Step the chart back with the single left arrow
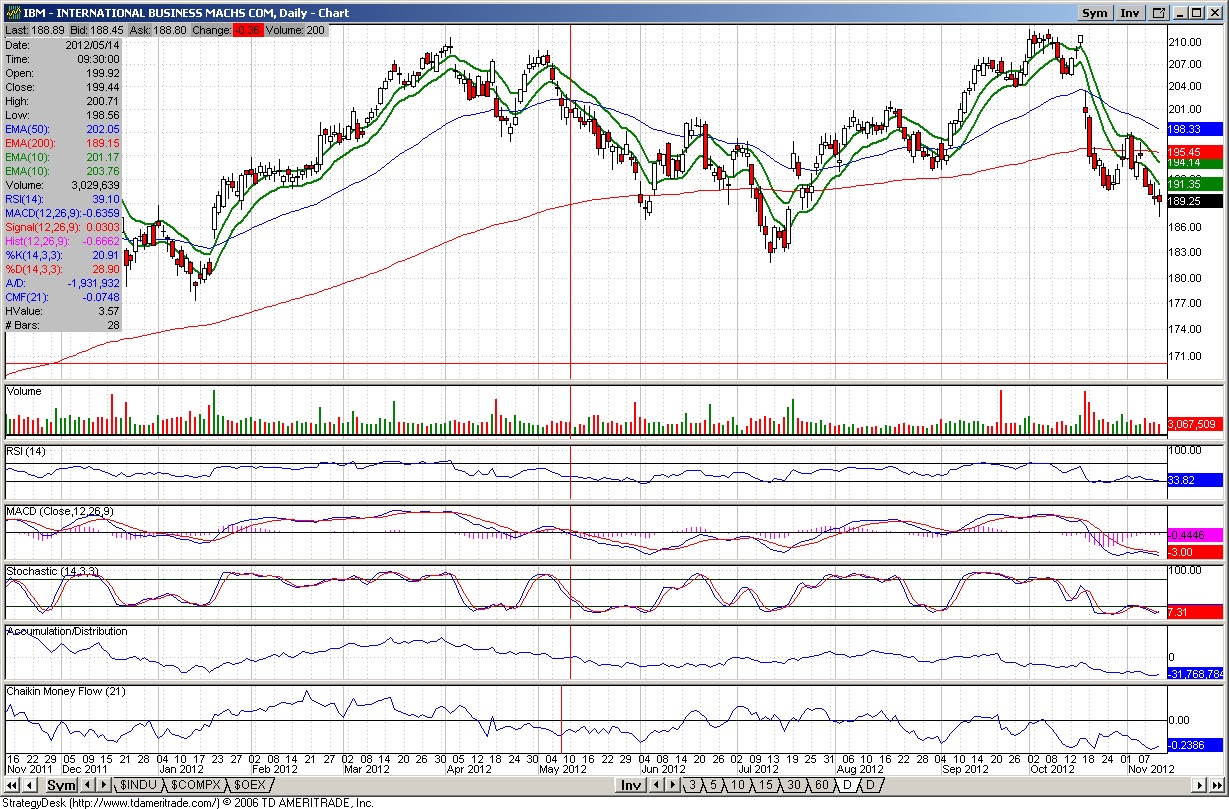The width and height of the screenshot is (1229, 809). 30,785
